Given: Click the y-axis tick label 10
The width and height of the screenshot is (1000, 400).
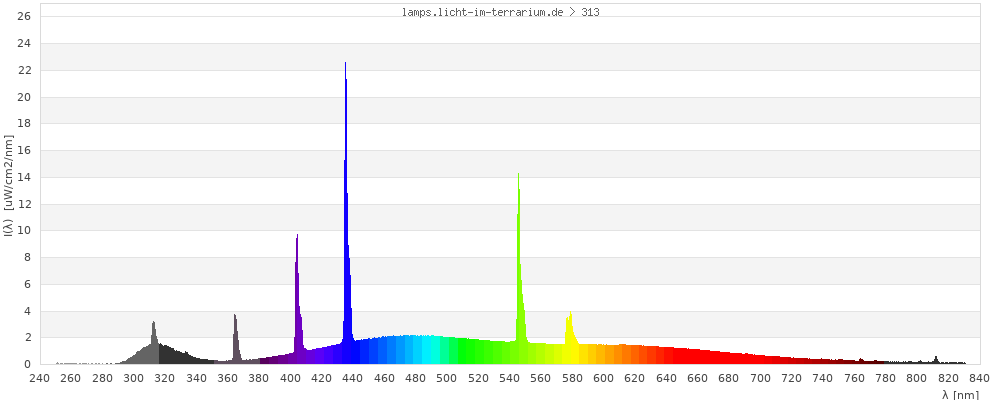Looking at the screenshot, I should click(x=25, y=231).
